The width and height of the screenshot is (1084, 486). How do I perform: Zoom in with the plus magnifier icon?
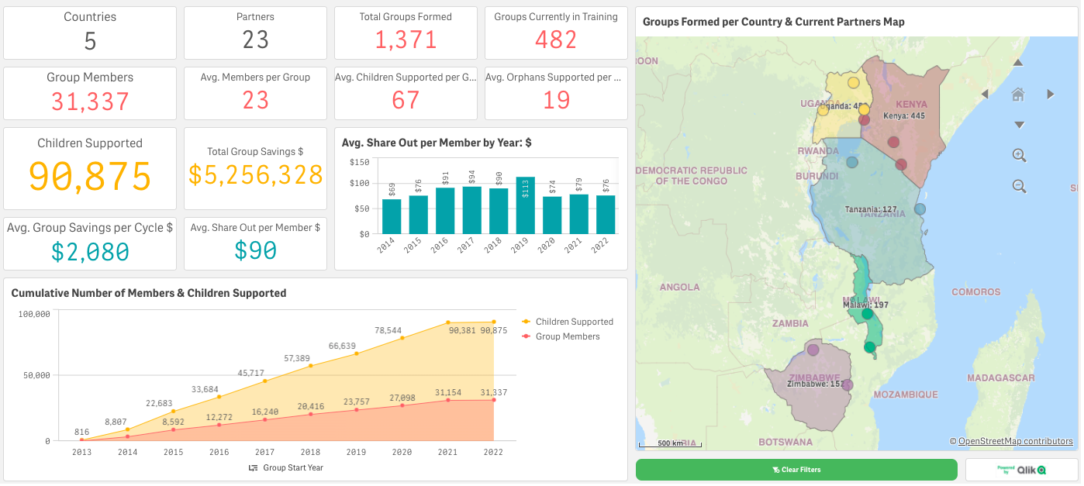[1019, 156]
